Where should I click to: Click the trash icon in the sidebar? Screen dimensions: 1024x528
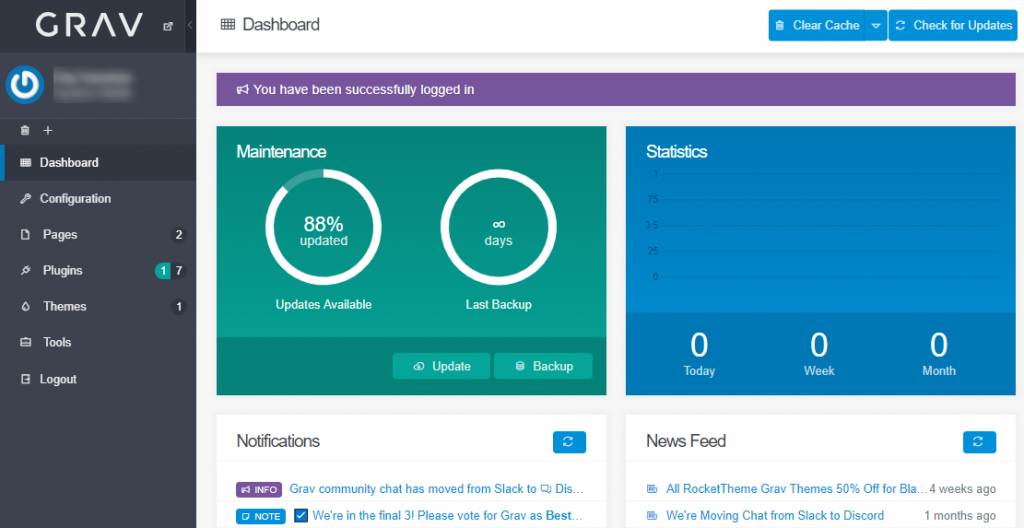(25, 131)
